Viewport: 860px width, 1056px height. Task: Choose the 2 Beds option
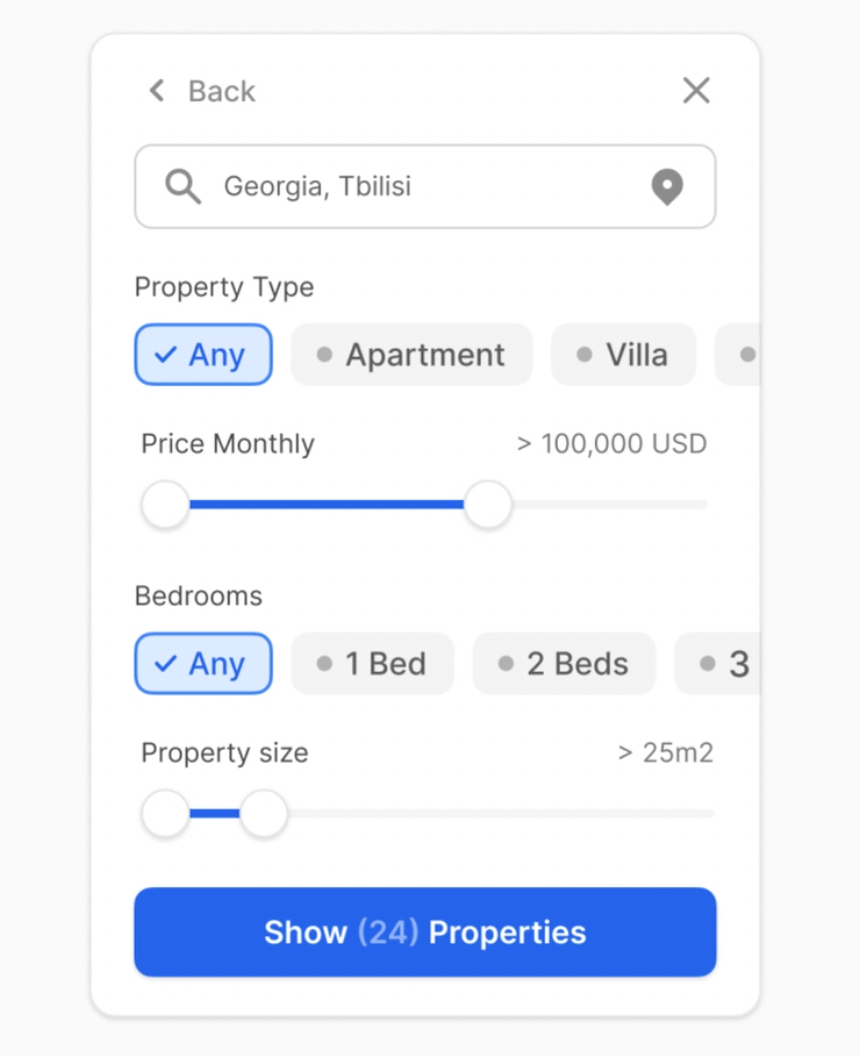(564, 664)
